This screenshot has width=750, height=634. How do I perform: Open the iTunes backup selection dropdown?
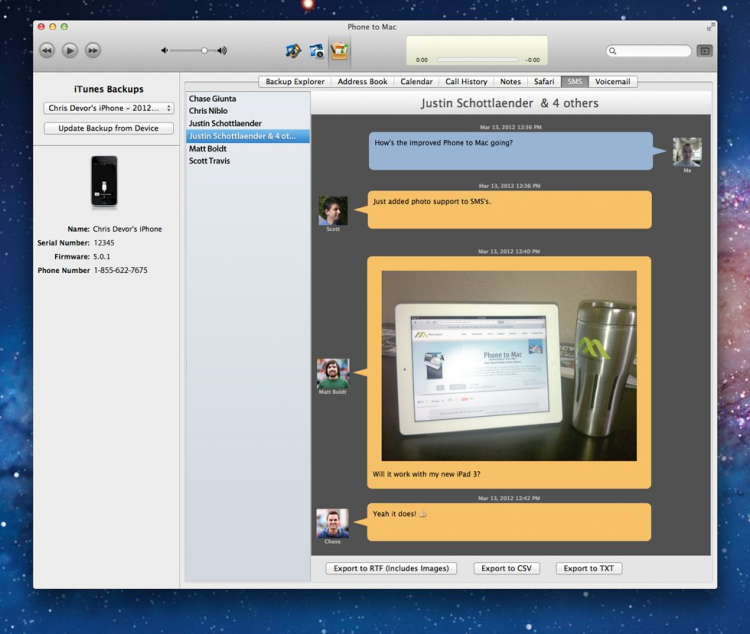(x=108, y=108)
